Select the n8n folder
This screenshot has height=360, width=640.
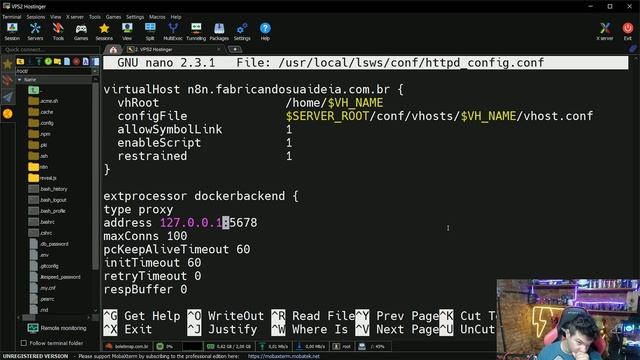(39, 167)
